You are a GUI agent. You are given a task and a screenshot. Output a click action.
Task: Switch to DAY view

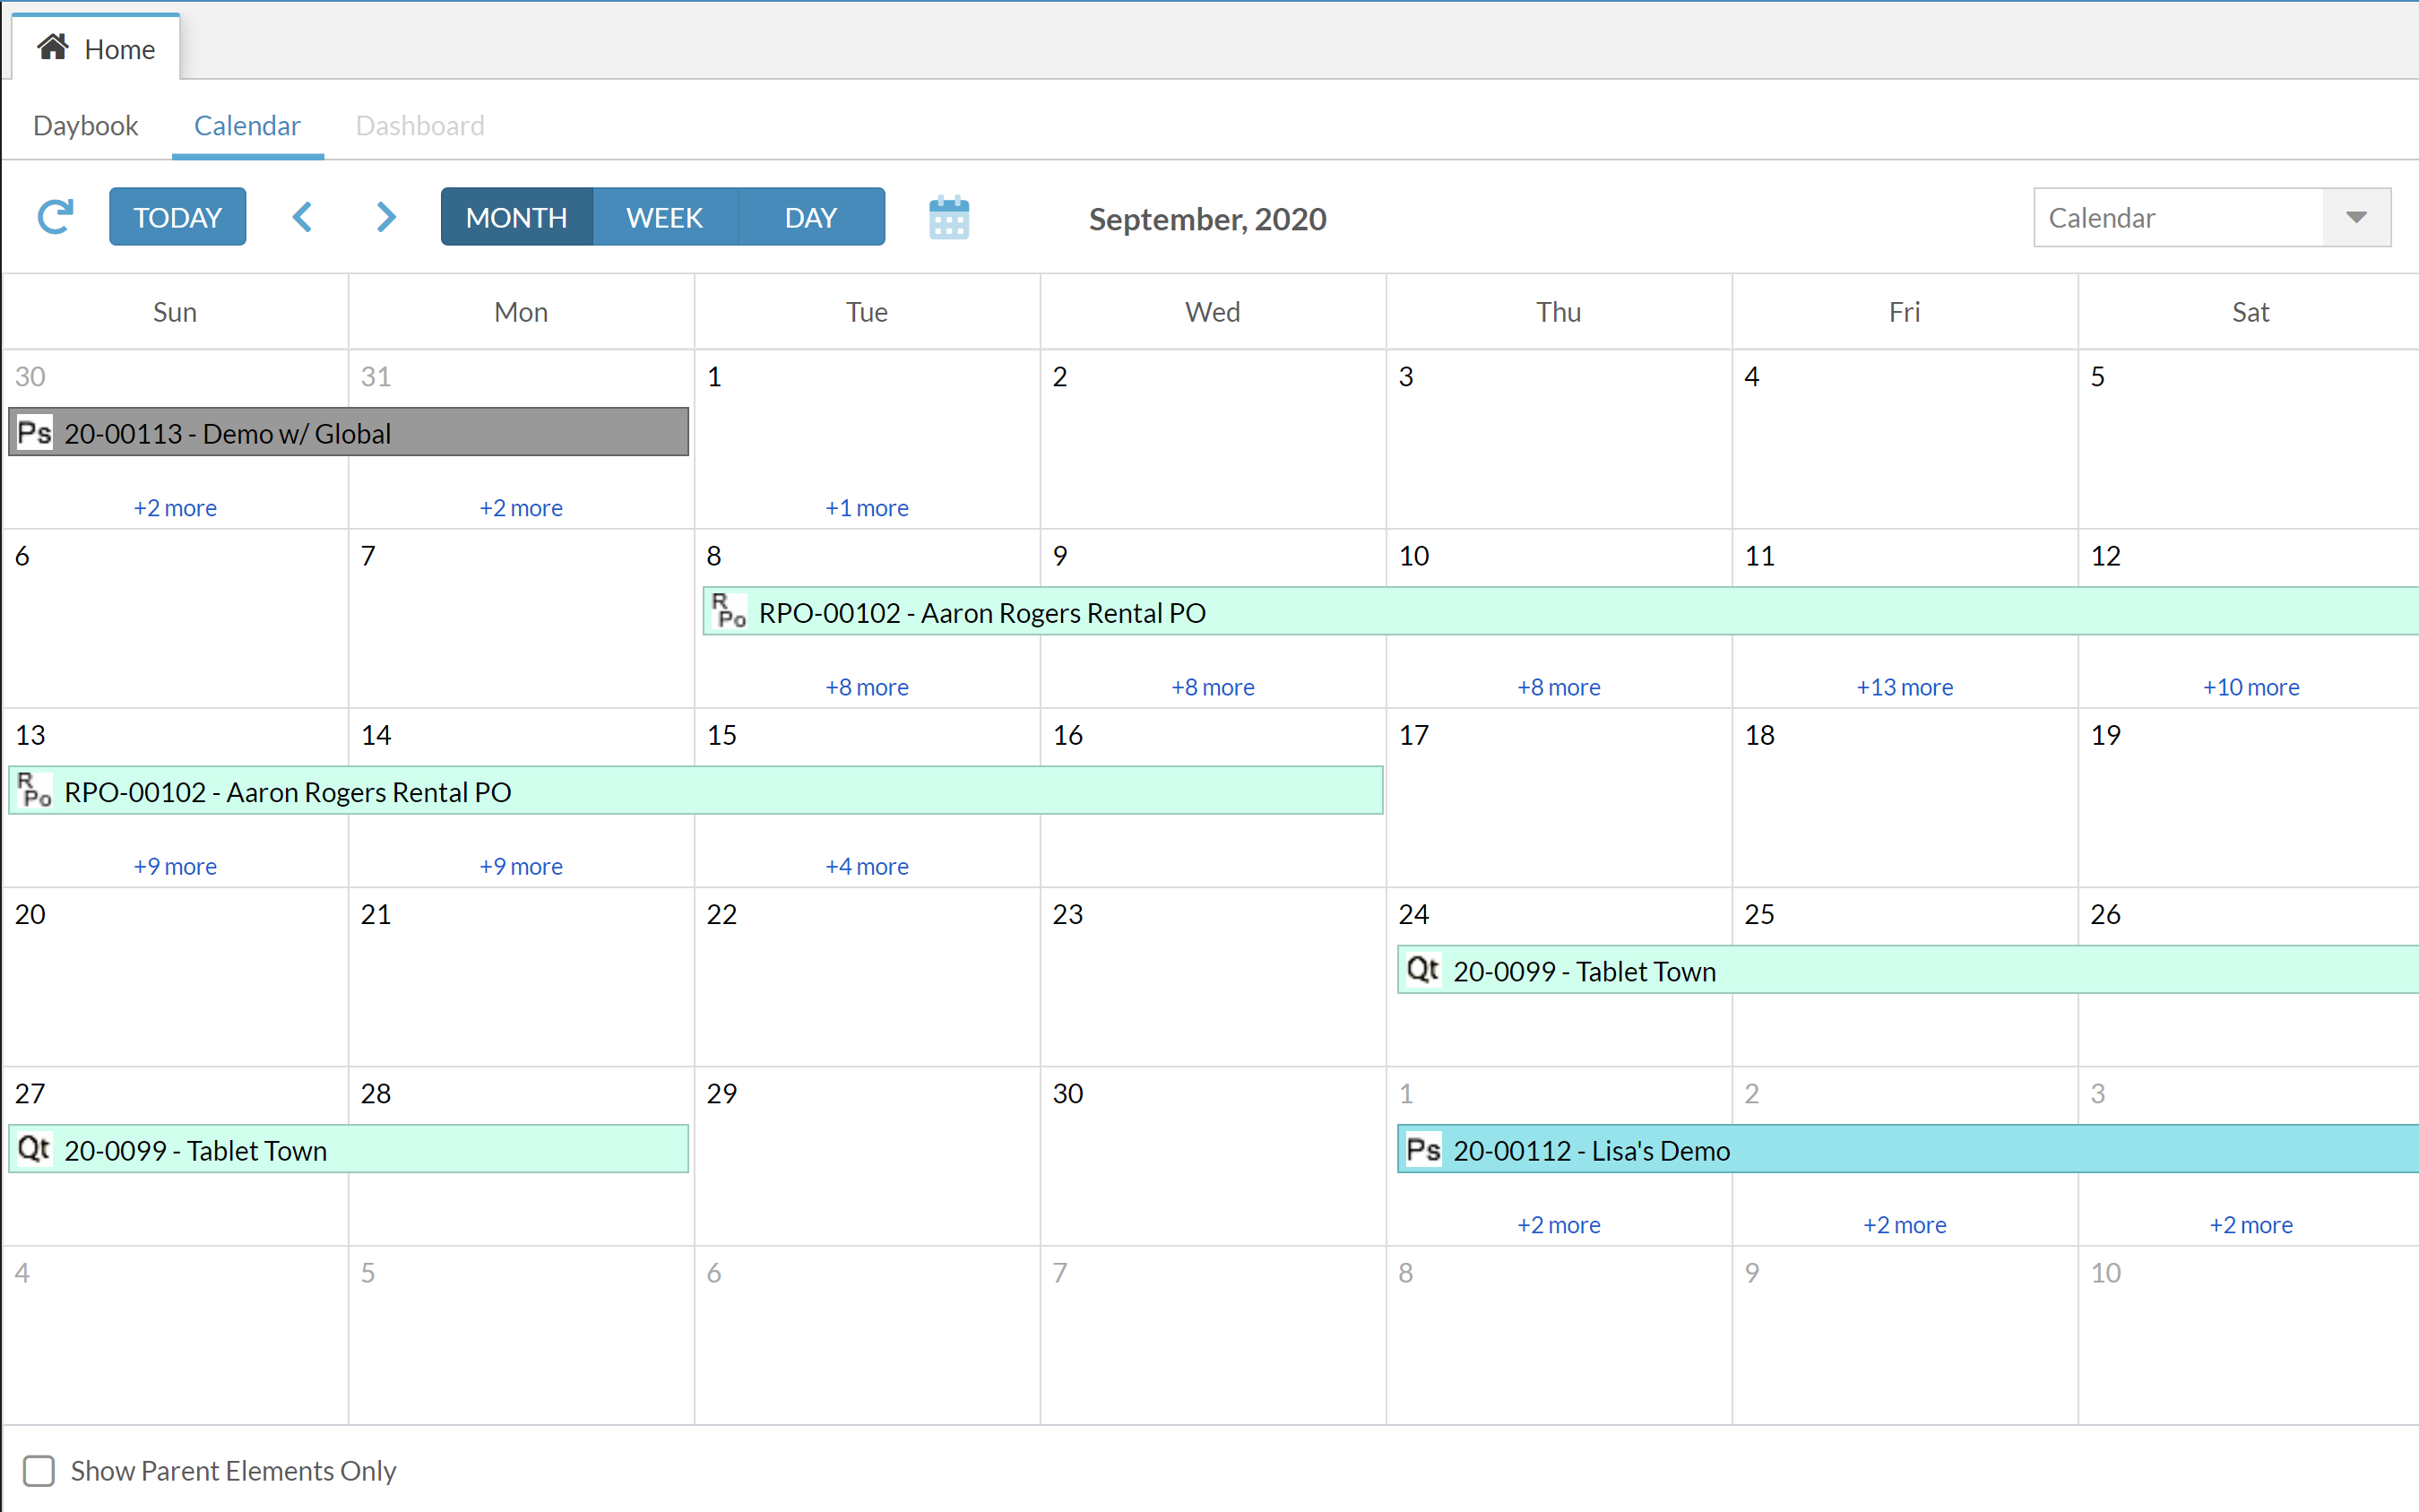(811, 217)
